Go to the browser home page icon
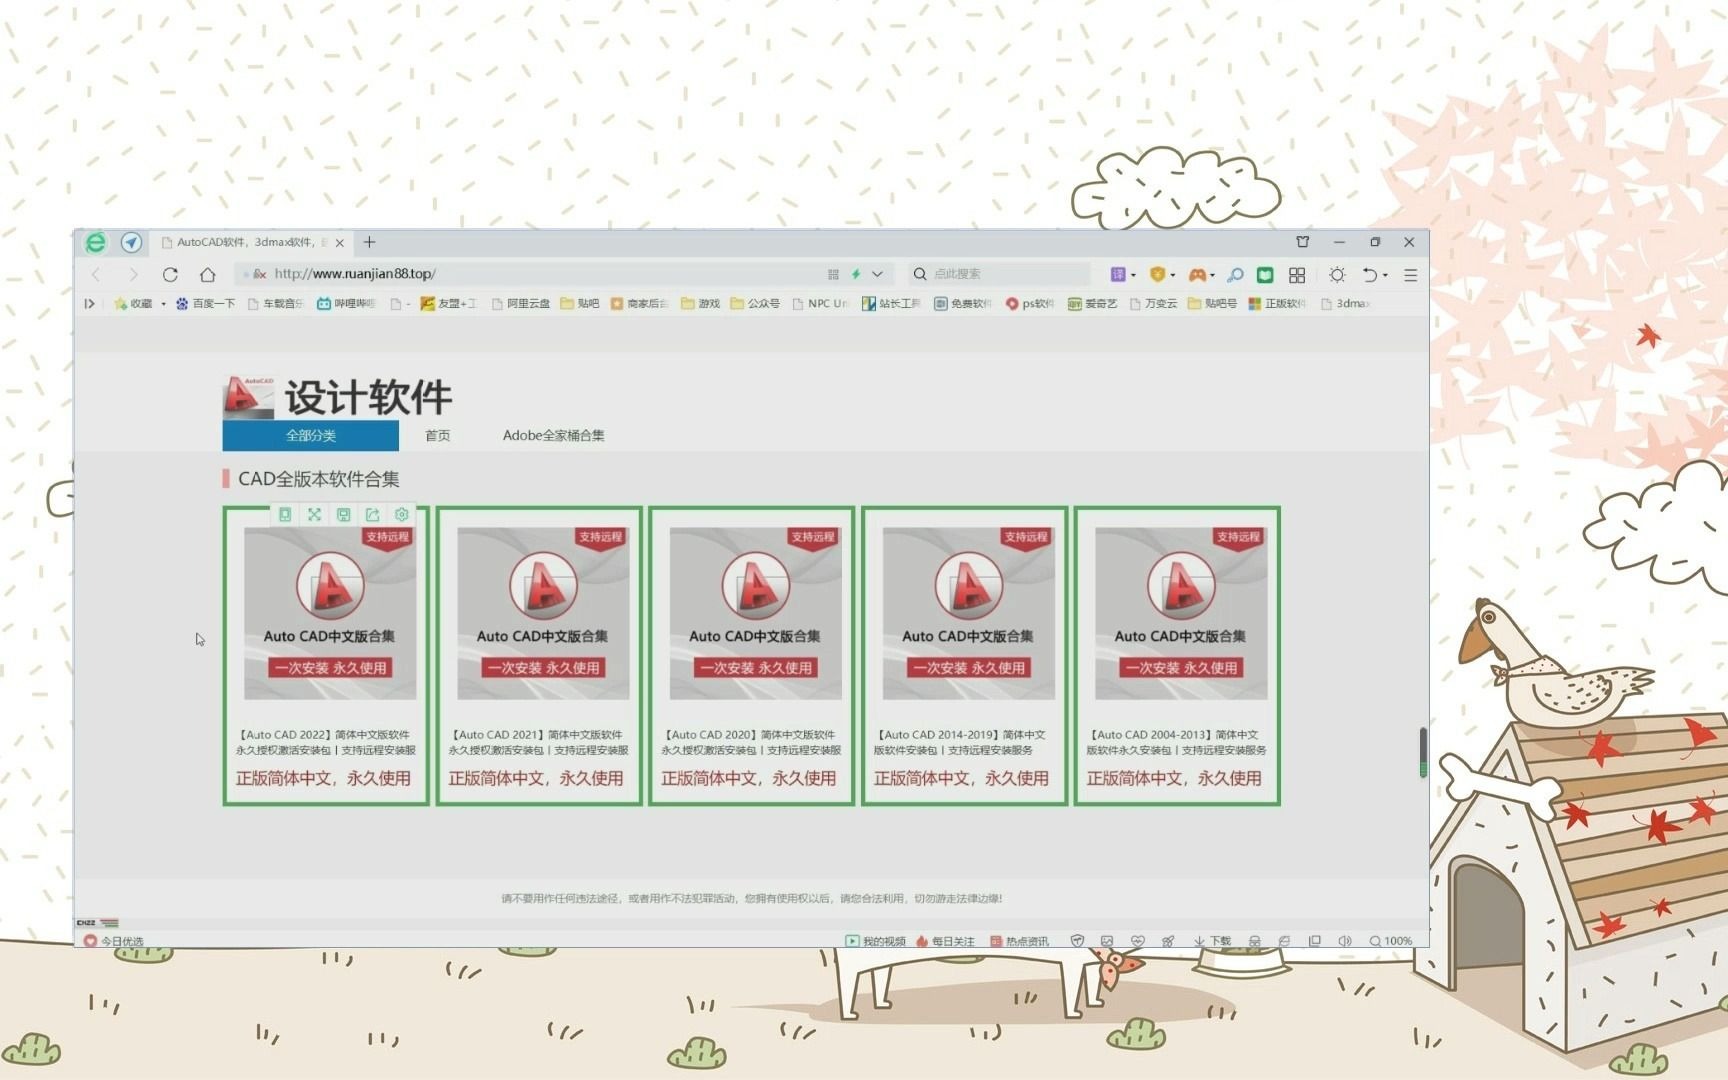 [x=207, y=274]
